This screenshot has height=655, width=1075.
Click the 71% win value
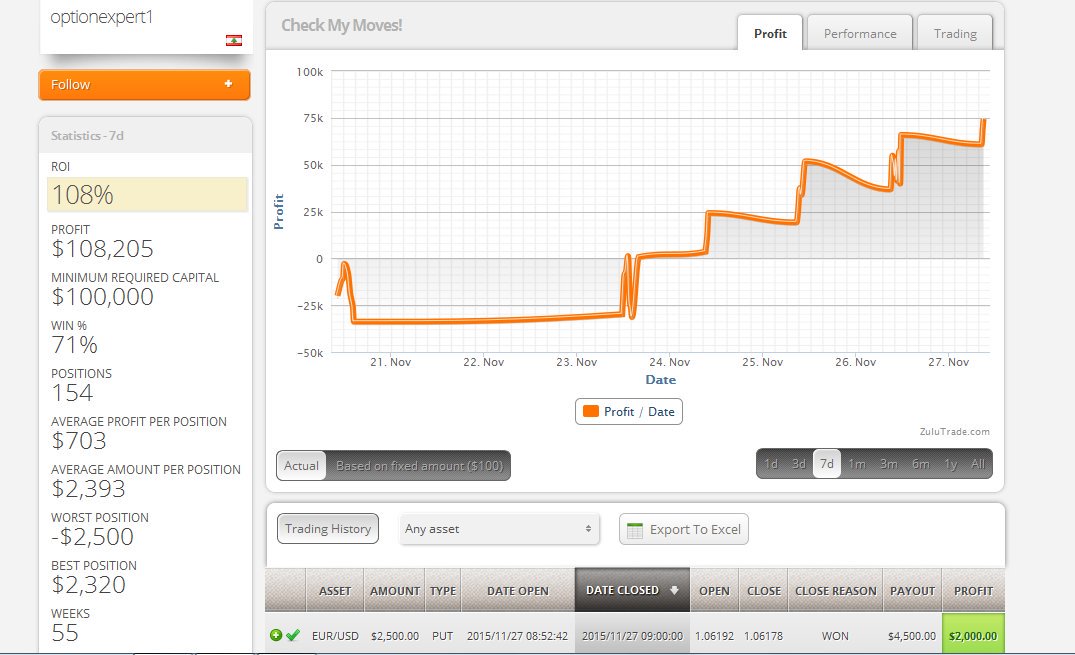[x=75, y=344]
